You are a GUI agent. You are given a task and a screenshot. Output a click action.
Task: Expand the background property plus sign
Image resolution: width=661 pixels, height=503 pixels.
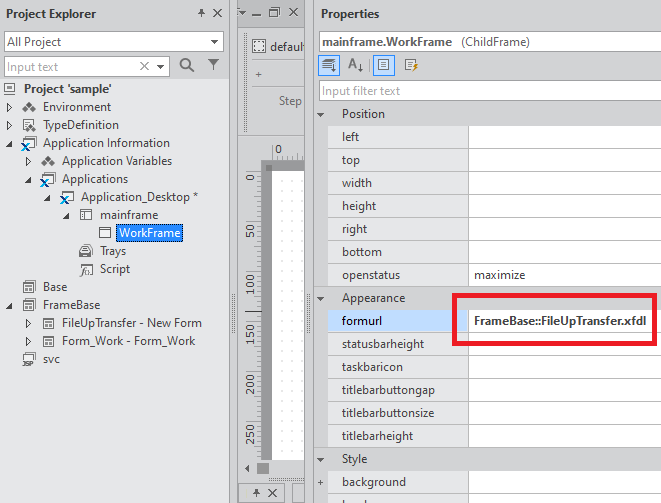pos(322,482)
